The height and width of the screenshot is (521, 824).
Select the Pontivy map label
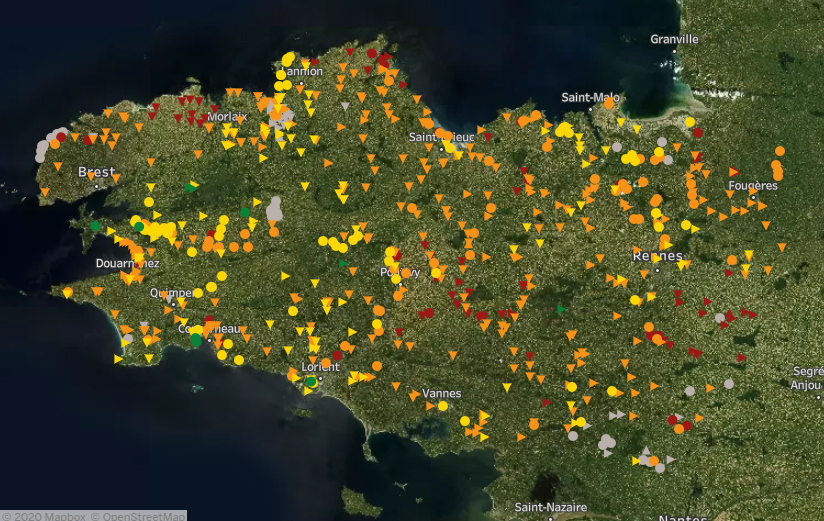(400, 272)
